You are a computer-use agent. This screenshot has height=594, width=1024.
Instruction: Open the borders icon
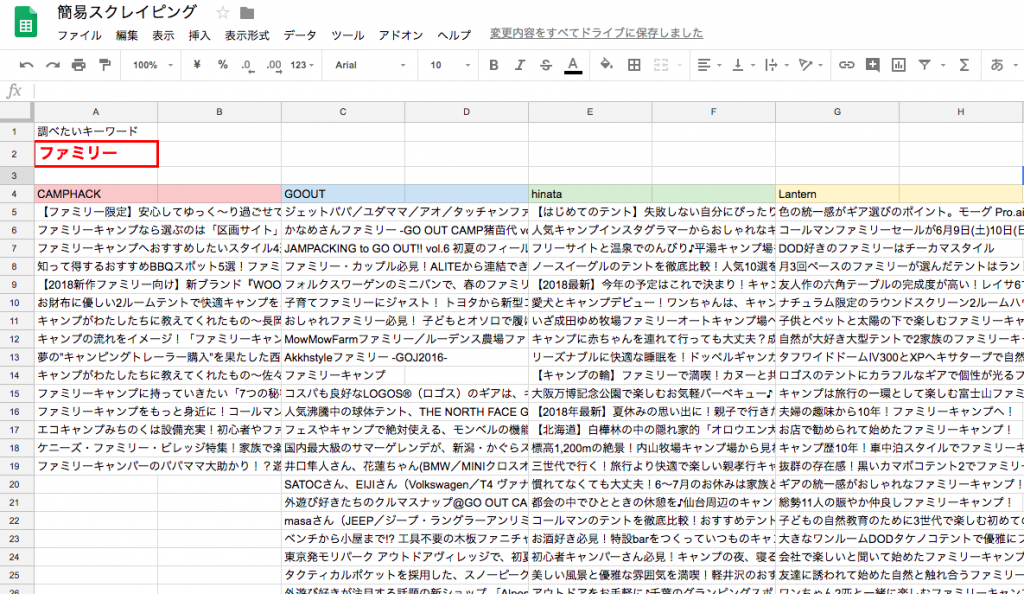coord(633,65)
